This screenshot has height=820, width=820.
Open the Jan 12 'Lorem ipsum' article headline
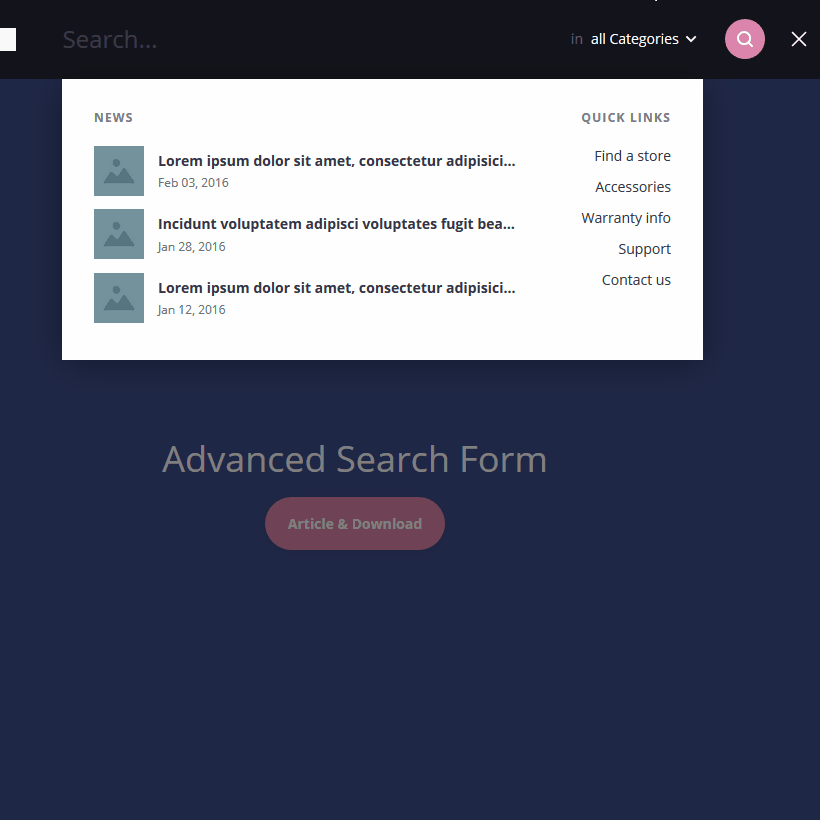pyautogui.click(x=336, y=287)
